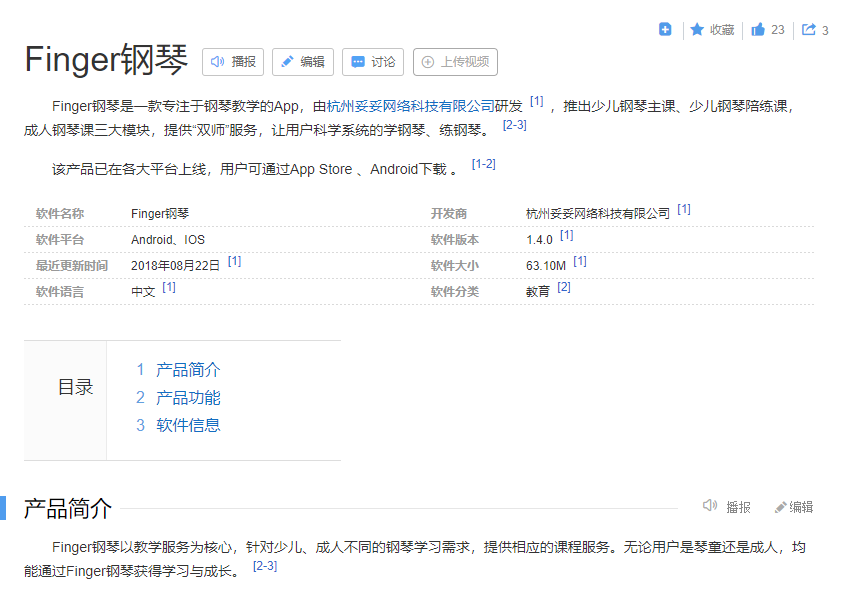841x602 pixels.
Task: Click the like count 23
Action: click(778, 30)
